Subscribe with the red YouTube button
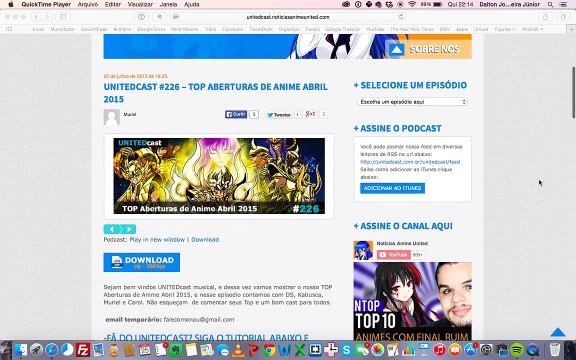This screenshot has width=576, height=360. pos(393,255)
